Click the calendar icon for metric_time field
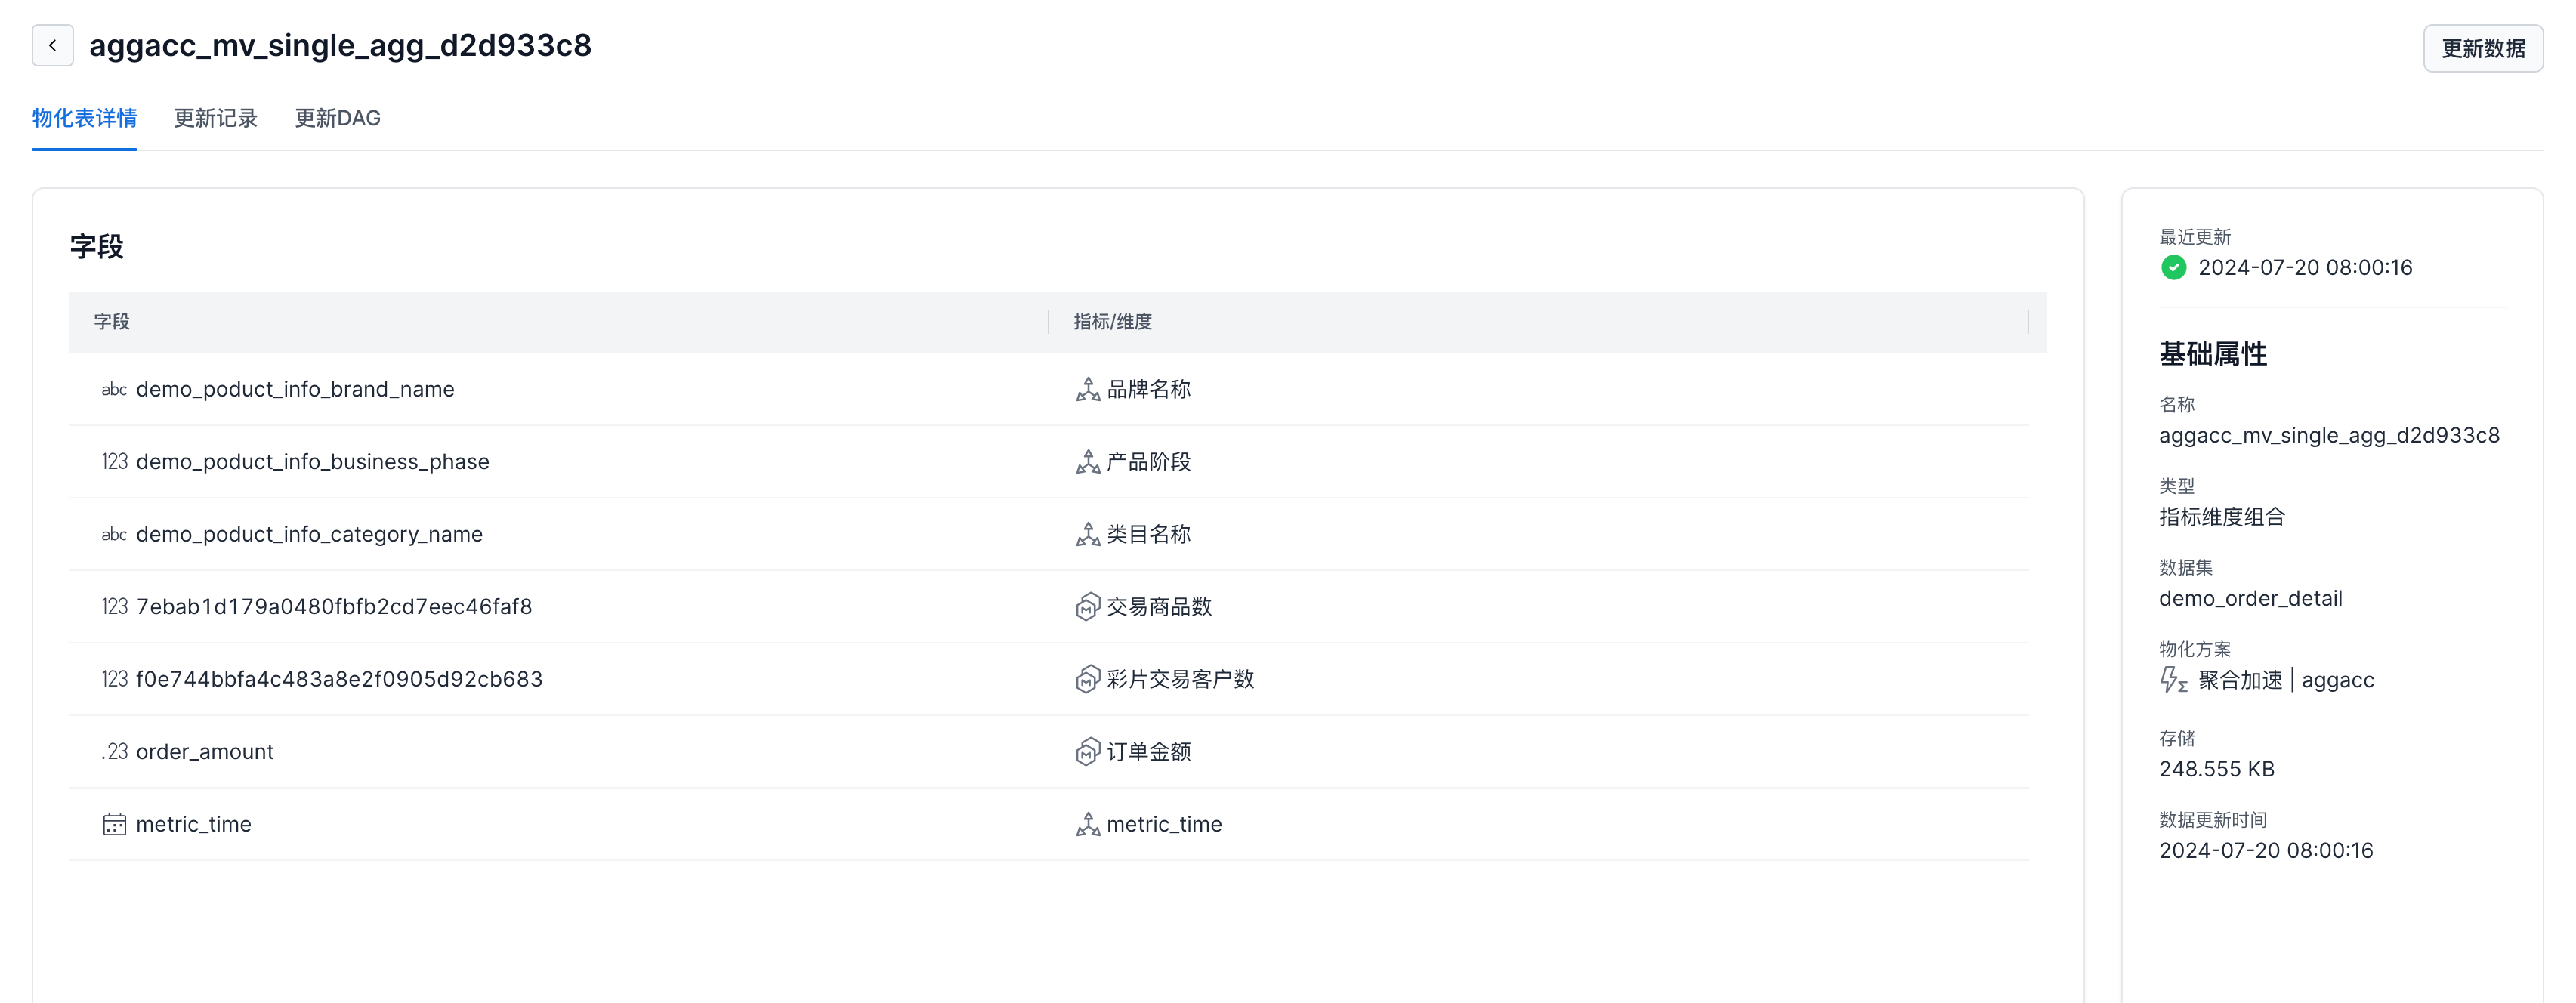2576x1003 pixels. [114, 824]
